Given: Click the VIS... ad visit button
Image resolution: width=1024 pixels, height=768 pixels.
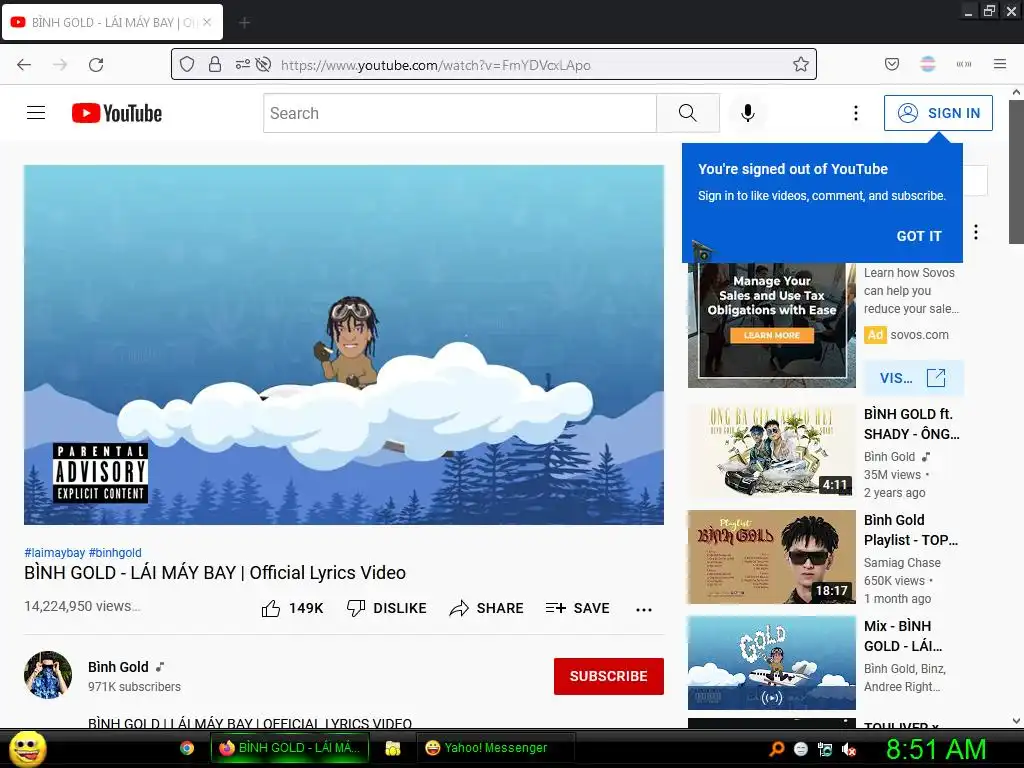Looking at the screenshot, I should point(914,378).
